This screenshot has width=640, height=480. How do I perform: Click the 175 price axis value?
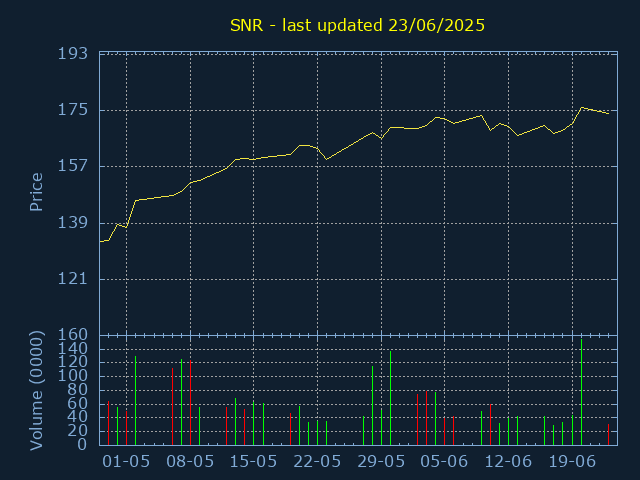[73, 110]
